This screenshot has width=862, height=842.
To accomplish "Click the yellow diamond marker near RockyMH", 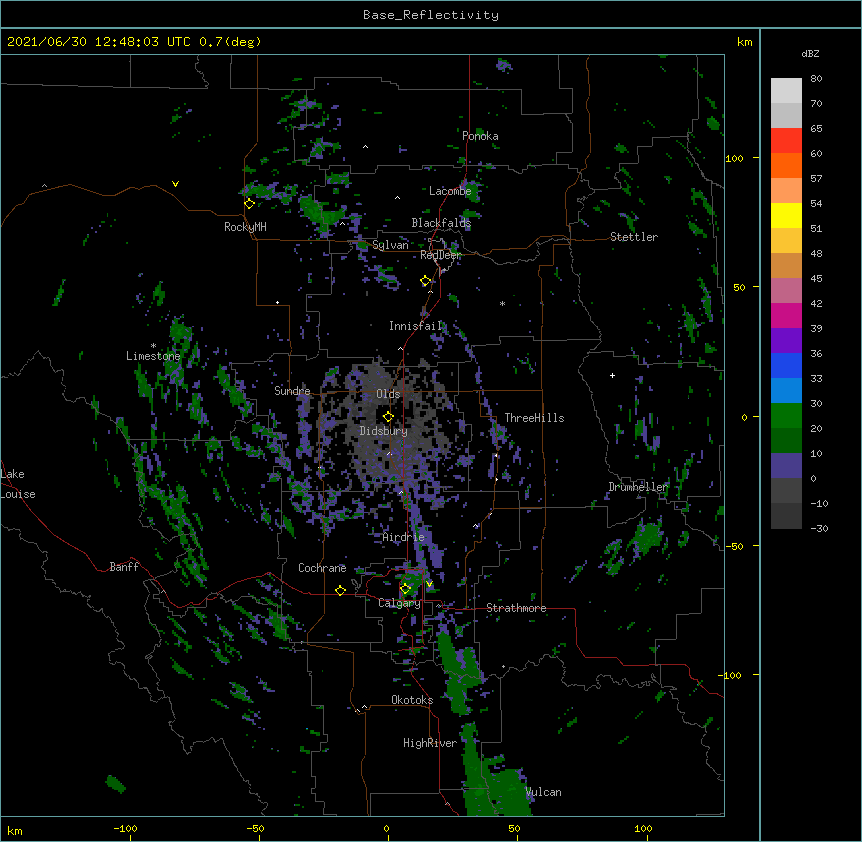I will pyautogui.click(x=250, y=204).
